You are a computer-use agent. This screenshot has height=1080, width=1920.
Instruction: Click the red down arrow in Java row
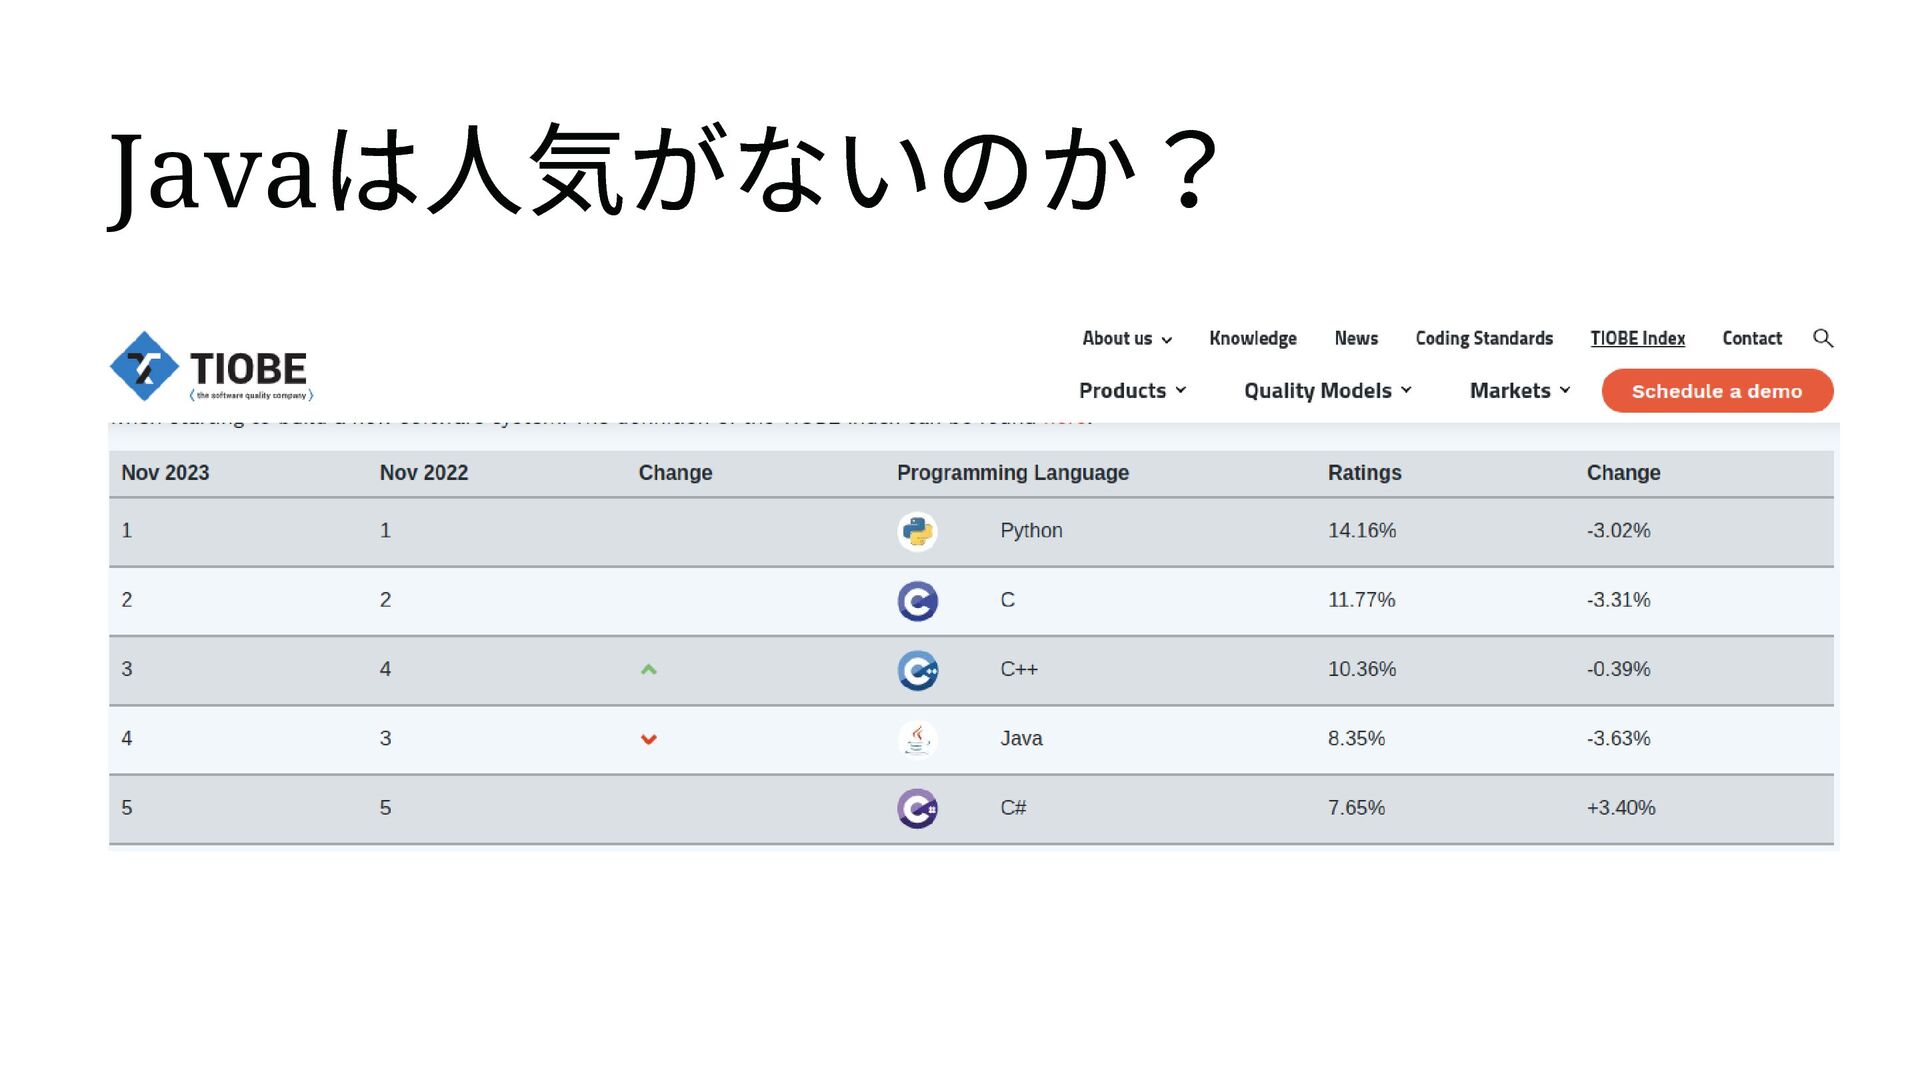[x=649, y=739]
